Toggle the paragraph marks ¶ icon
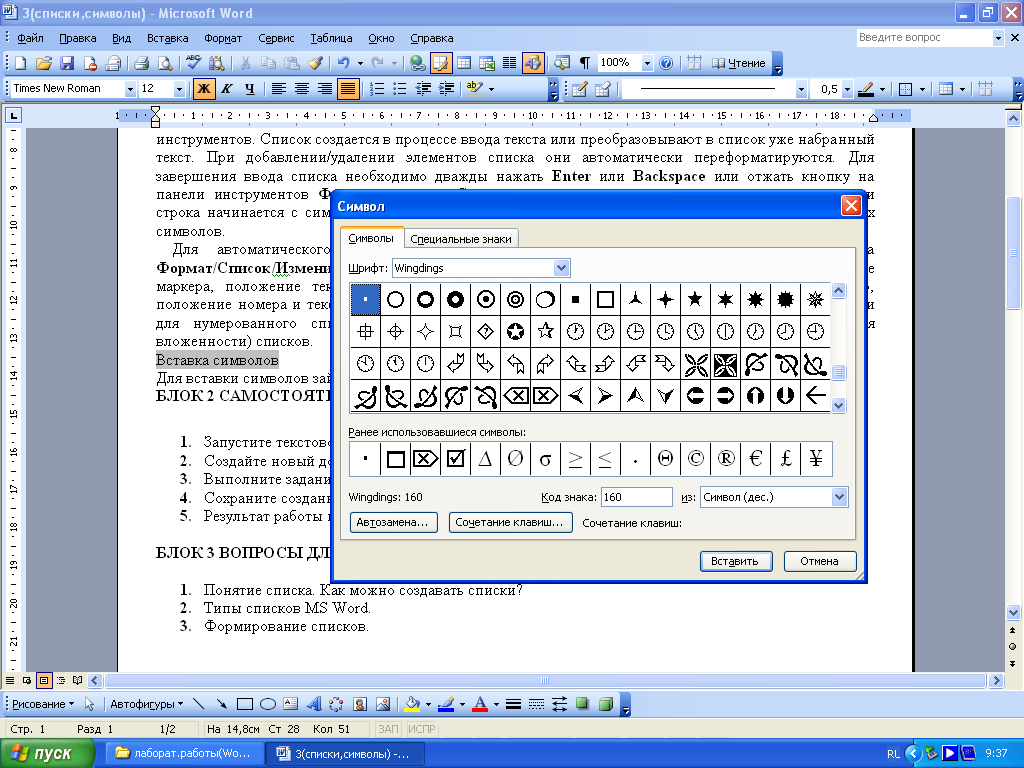Viewport: 1024px width, 768px height. pyautogui.click(x=584, y=63)
